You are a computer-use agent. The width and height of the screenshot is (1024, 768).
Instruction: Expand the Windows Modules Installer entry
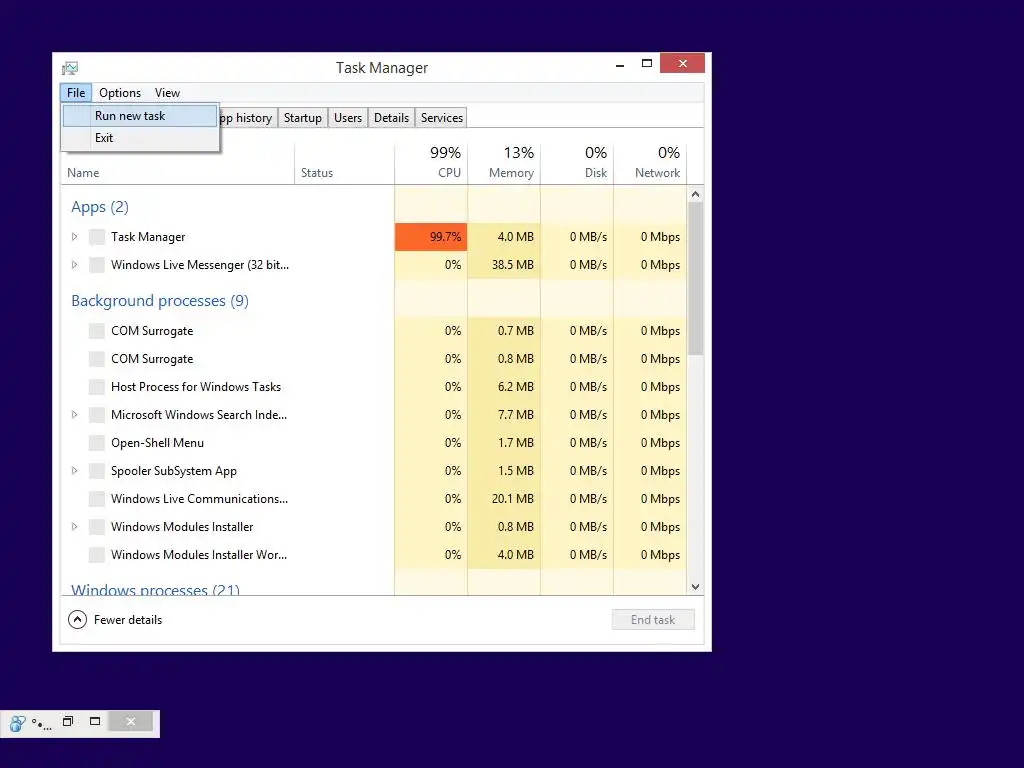74,527
